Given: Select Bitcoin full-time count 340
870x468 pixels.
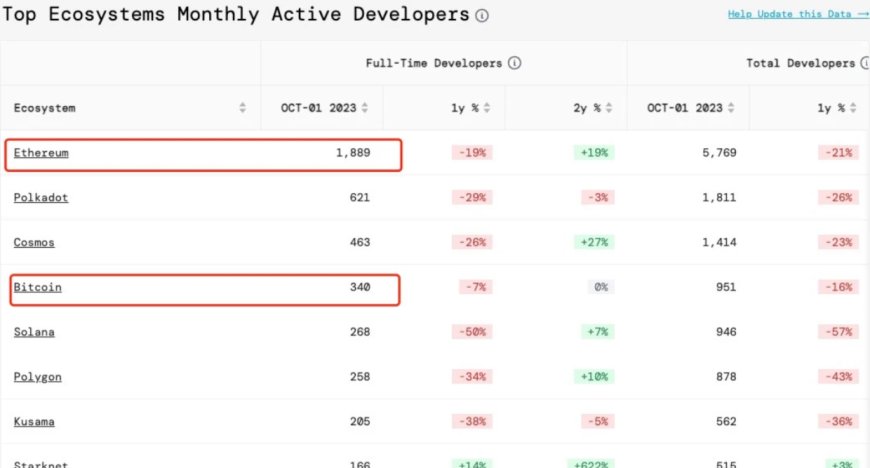Looking at the screenshot, I should pos(360,287).
